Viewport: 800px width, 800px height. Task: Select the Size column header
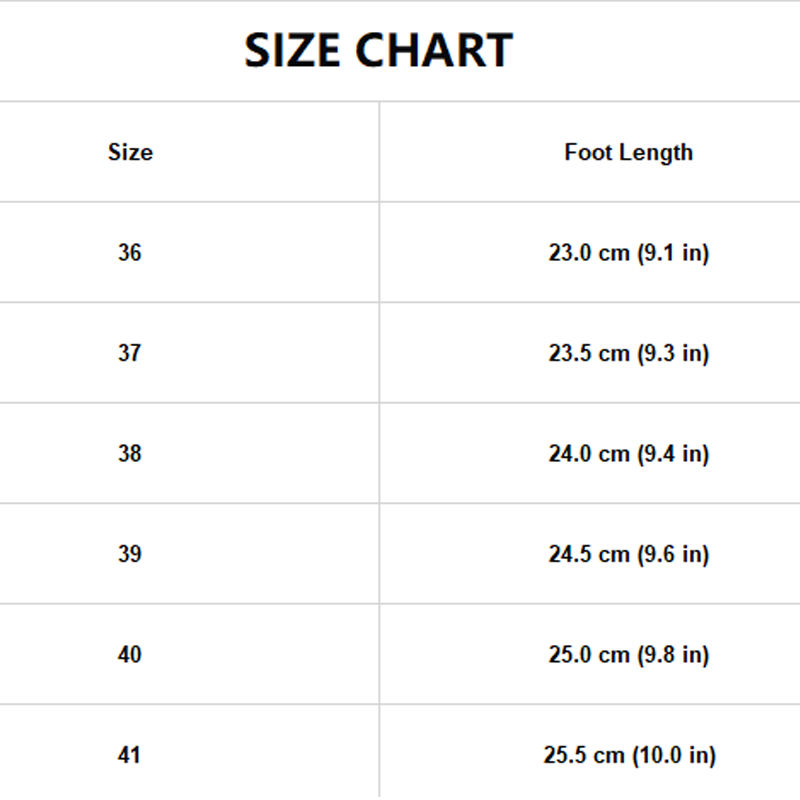(130, 153)
